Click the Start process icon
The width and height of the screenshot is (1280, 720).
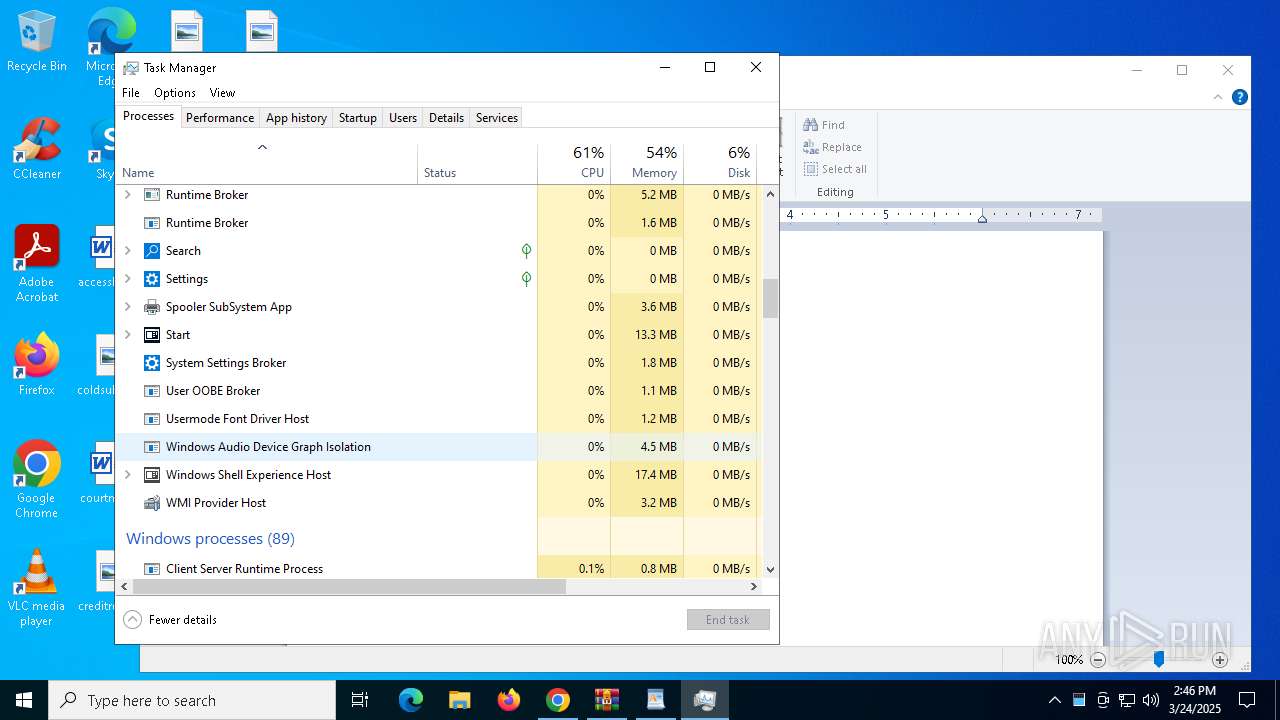[152, 335]
